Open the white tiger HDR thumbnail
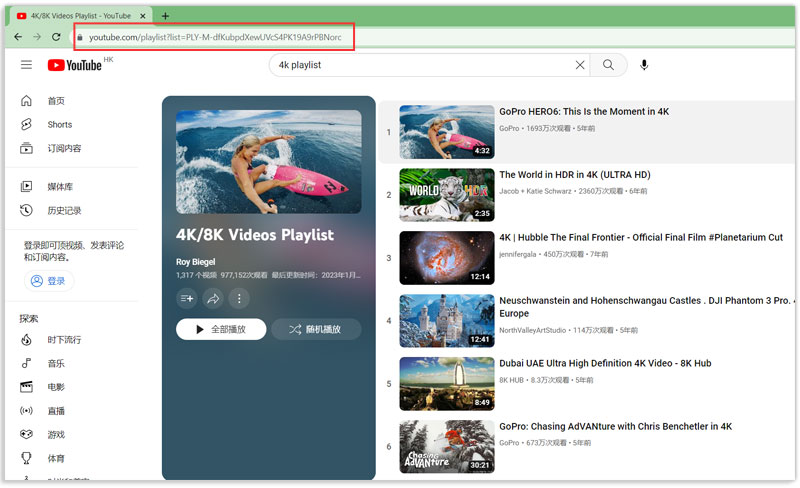The width and height of the screenshot is (800, 488). click(x=446, y=194)
